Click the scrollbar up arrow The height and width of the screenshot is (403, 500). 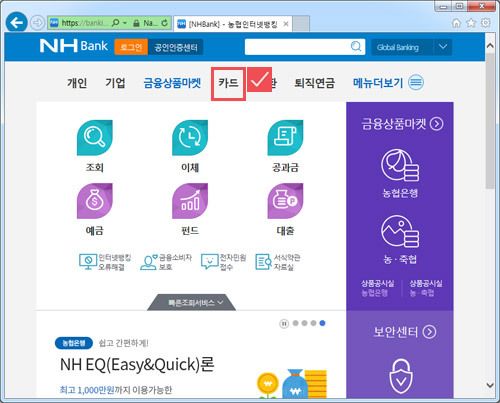point(490,46)
